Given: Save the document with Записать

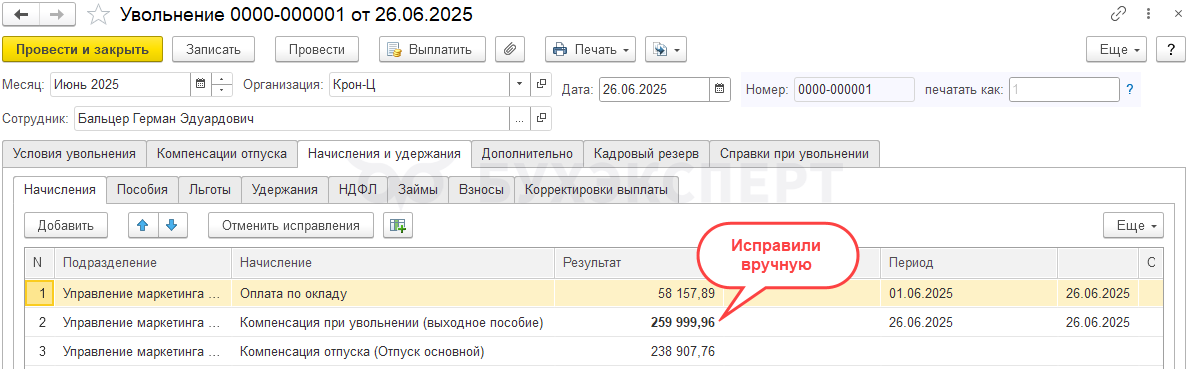Looking at the screenshot, I should 214,49.
